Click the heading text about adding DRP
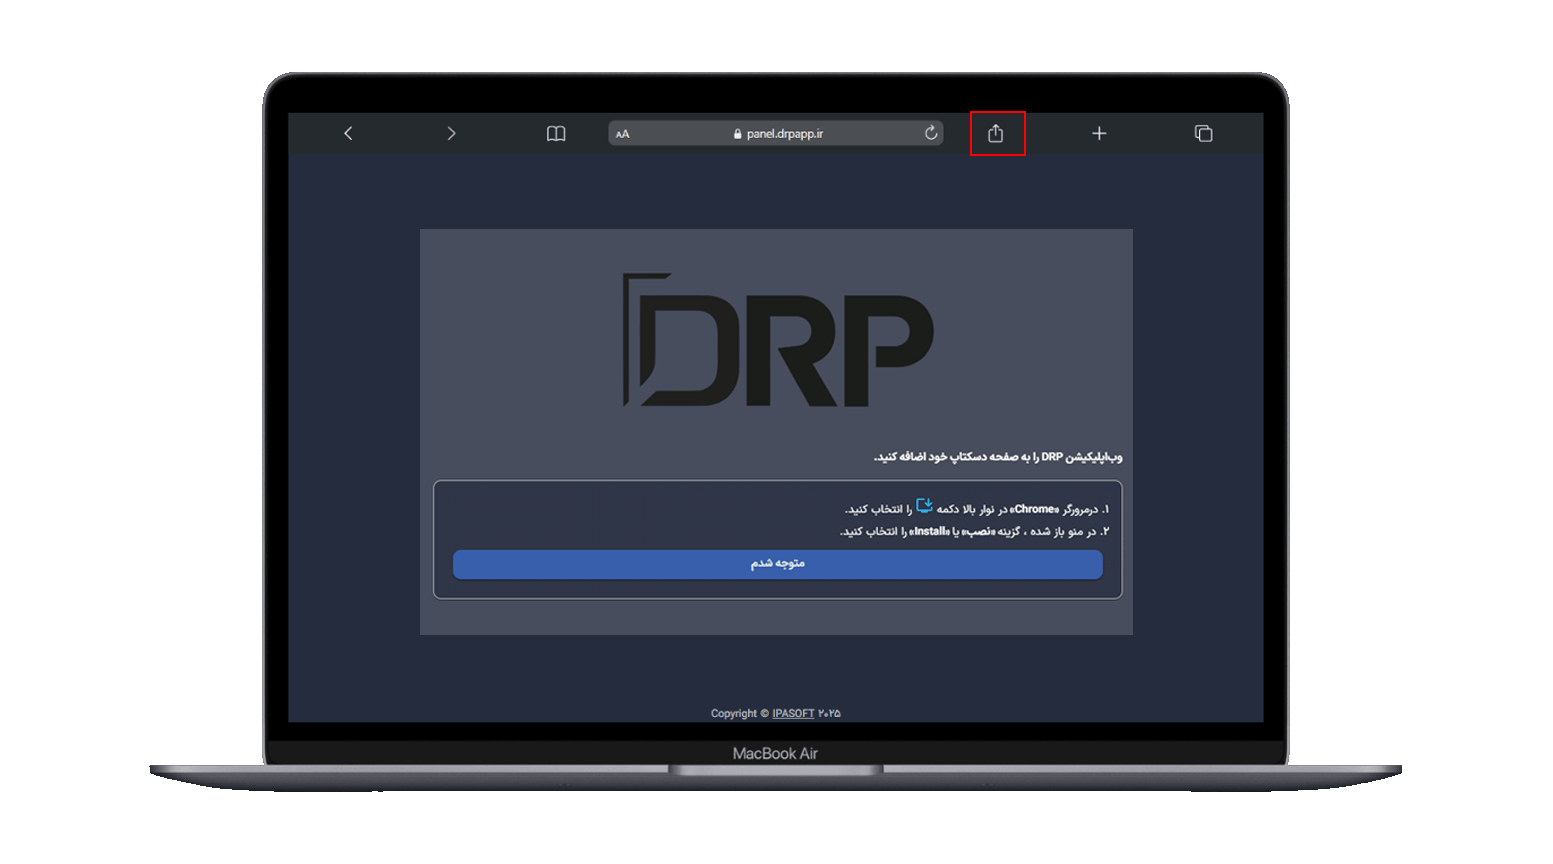The width and height of the screenshot is (1553, 864). (998, 457)
